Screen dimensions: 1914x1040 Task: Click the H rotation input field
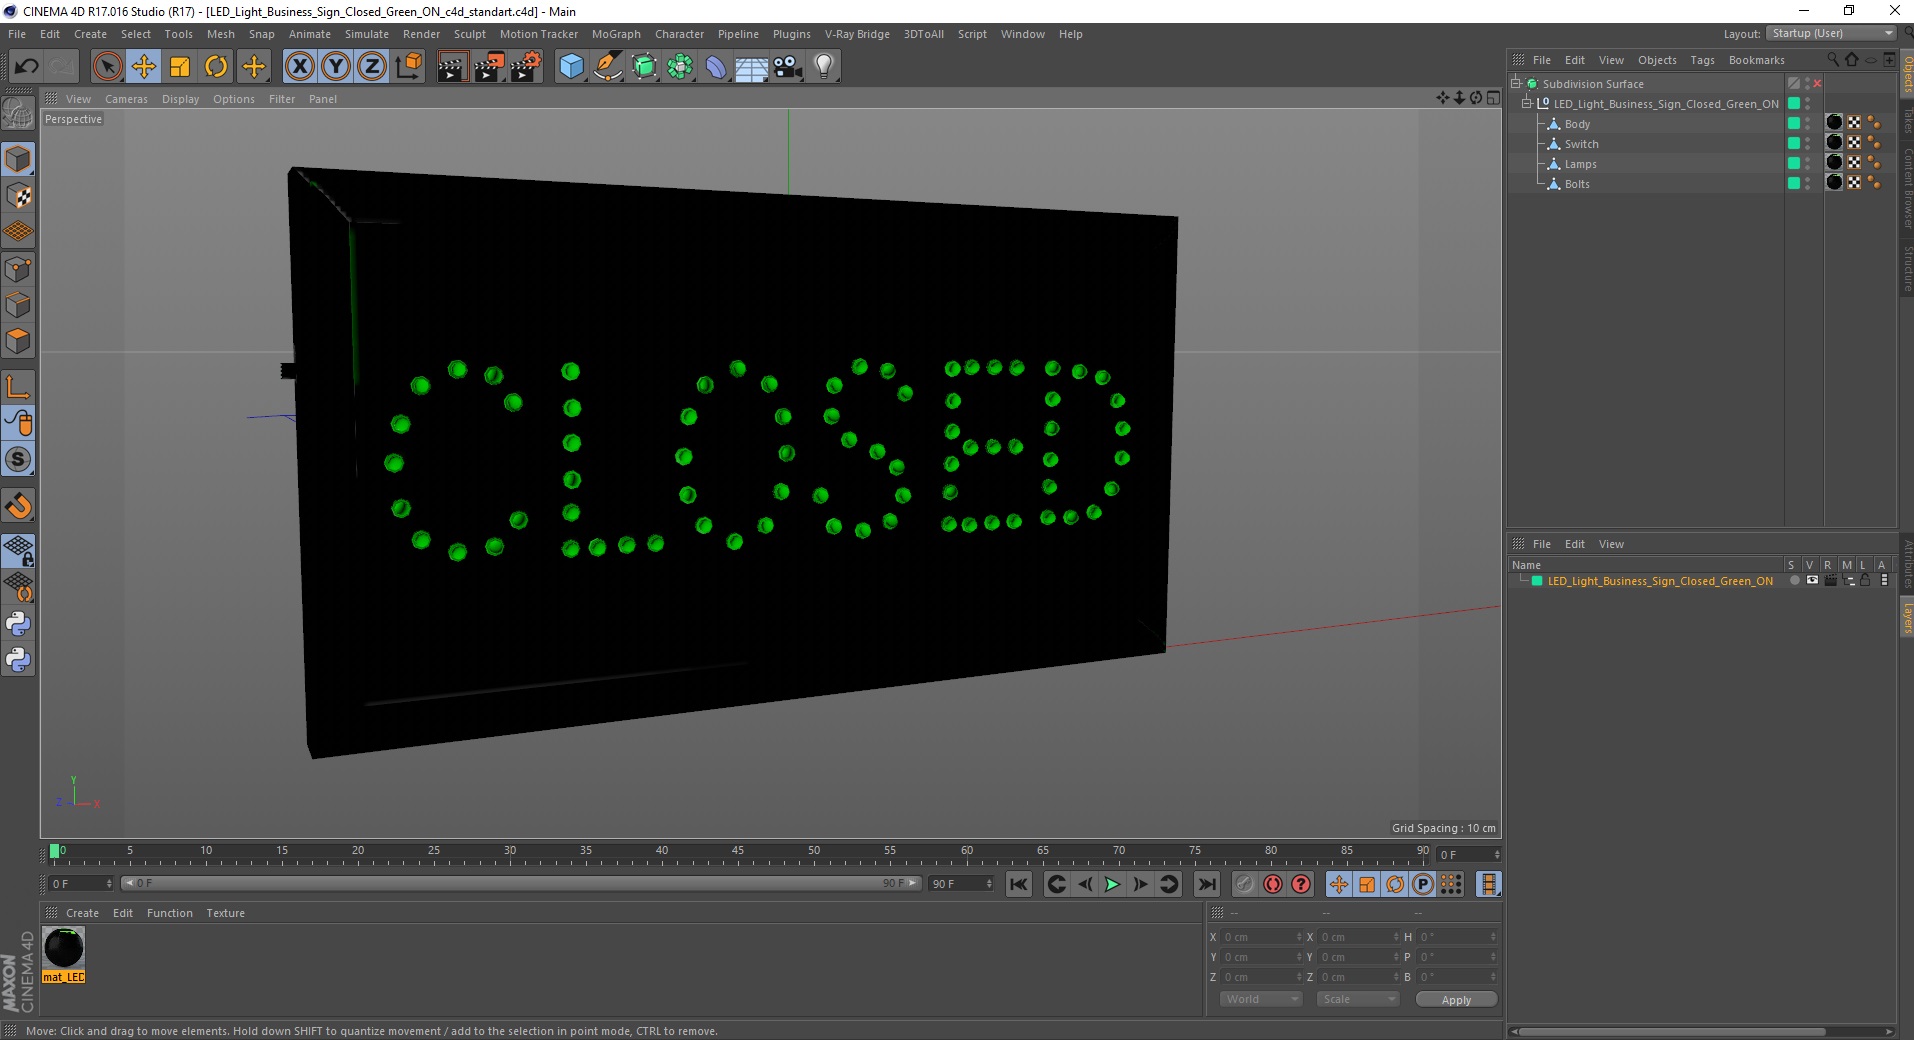click(1457, 937)
